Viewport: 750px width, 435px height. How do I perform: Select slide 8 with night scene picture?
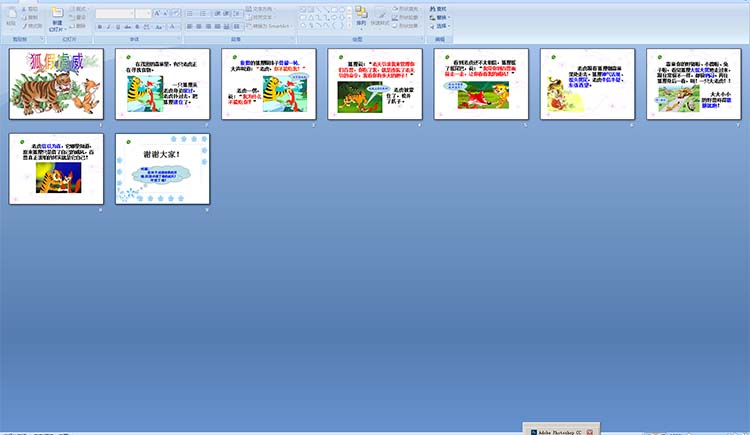(x=56, y=169)
